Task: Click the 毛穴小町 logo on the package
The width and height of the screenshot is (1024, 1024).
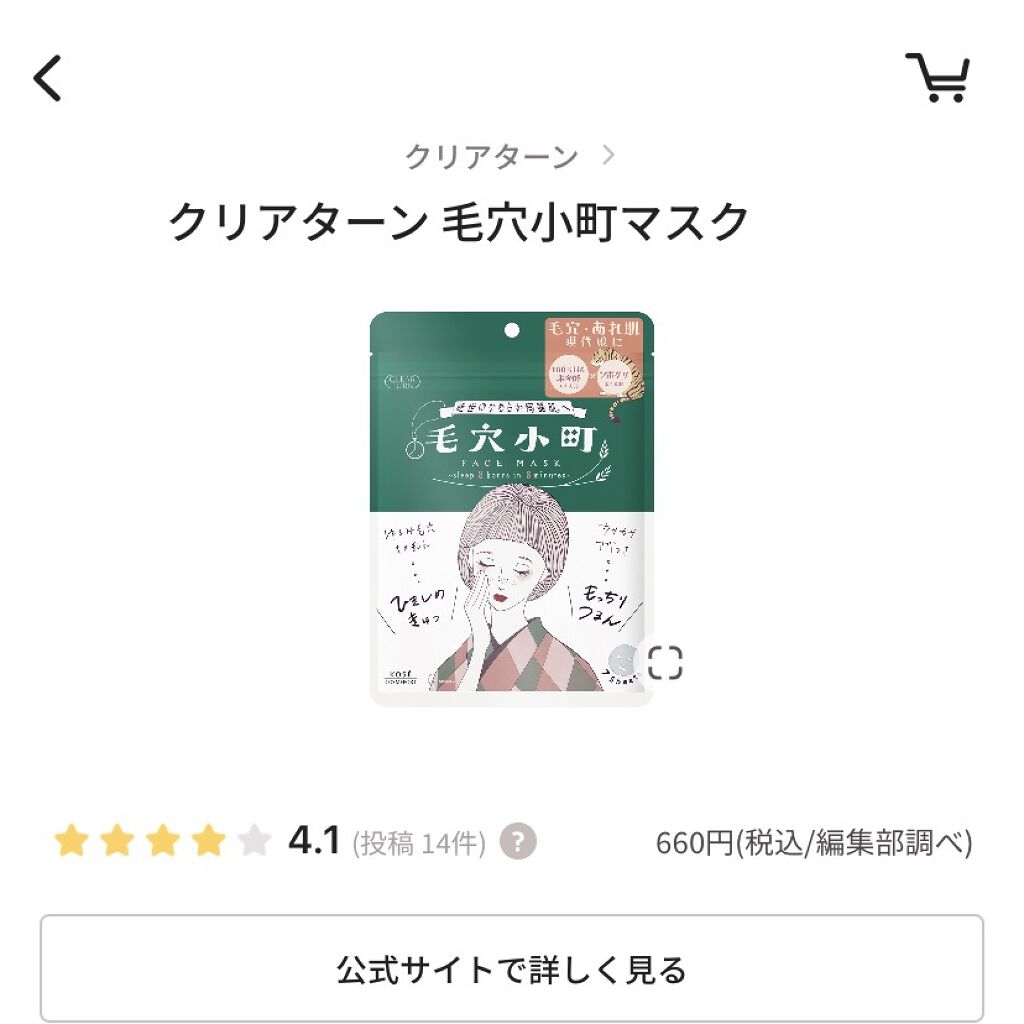Action: 511,441
